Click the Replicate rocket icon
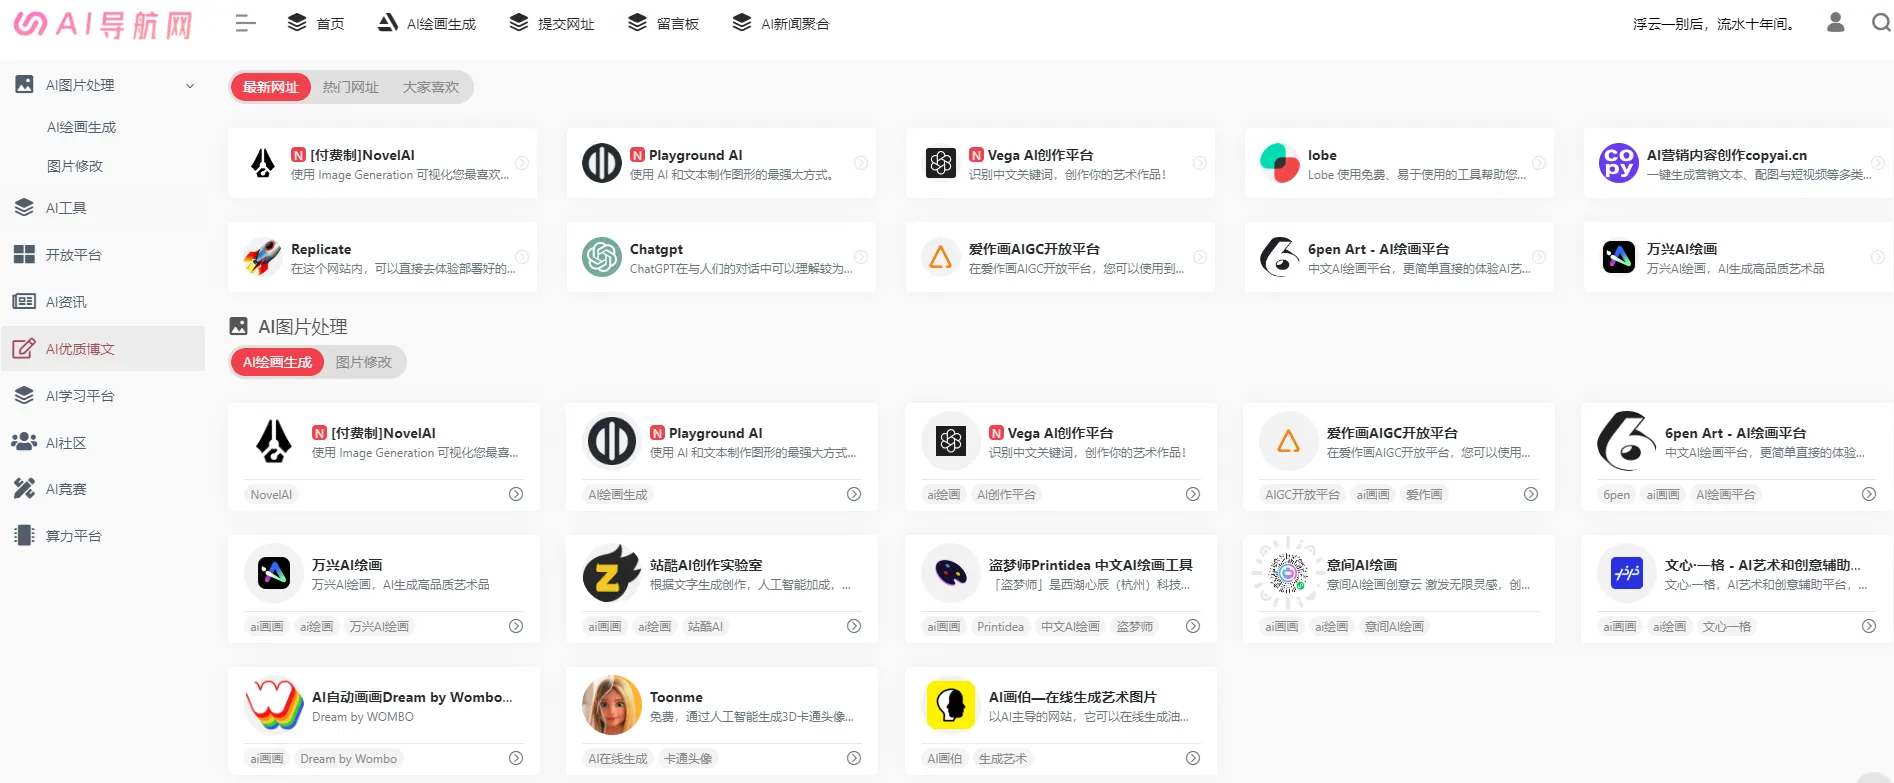 [263, 257]
